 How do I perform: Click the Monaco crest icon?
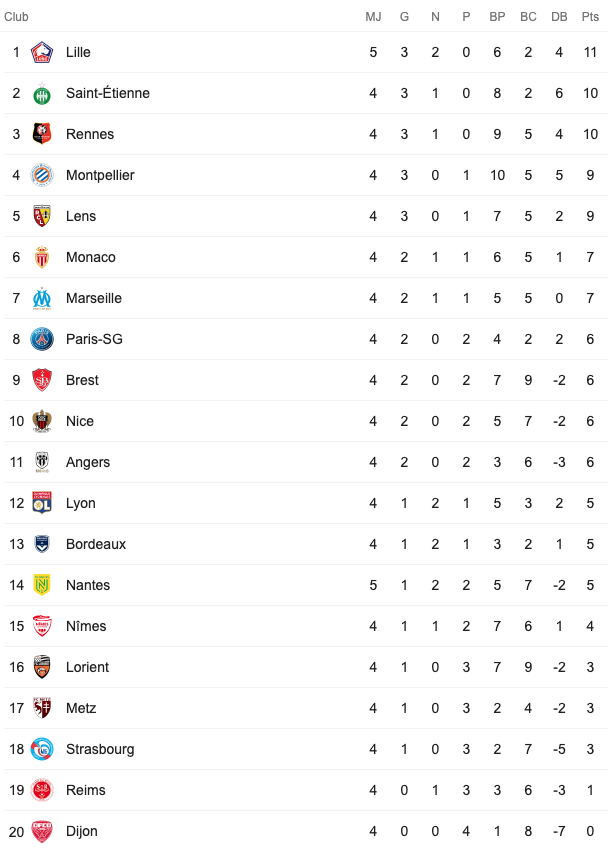[x=42, y=257]
